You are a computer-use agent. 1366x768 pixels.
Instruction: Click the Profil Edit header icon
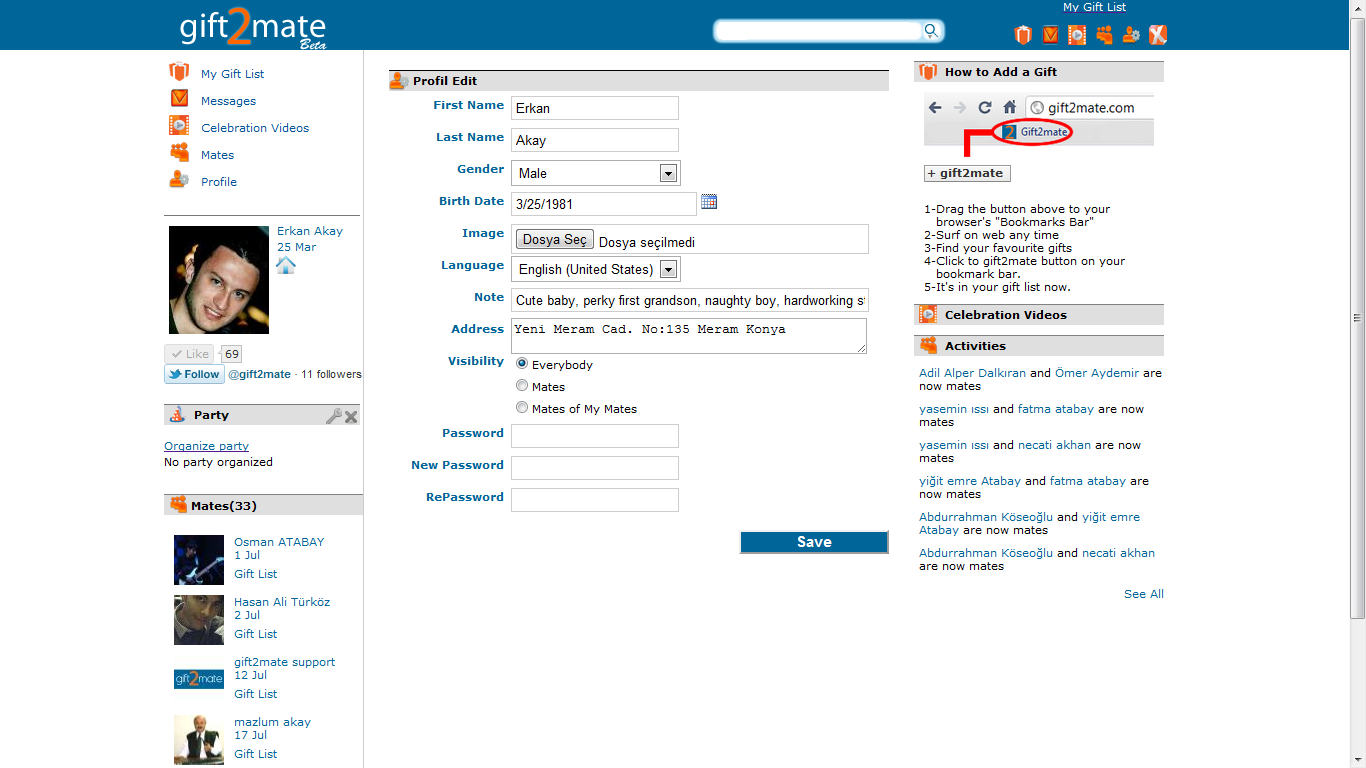[399, 81]
